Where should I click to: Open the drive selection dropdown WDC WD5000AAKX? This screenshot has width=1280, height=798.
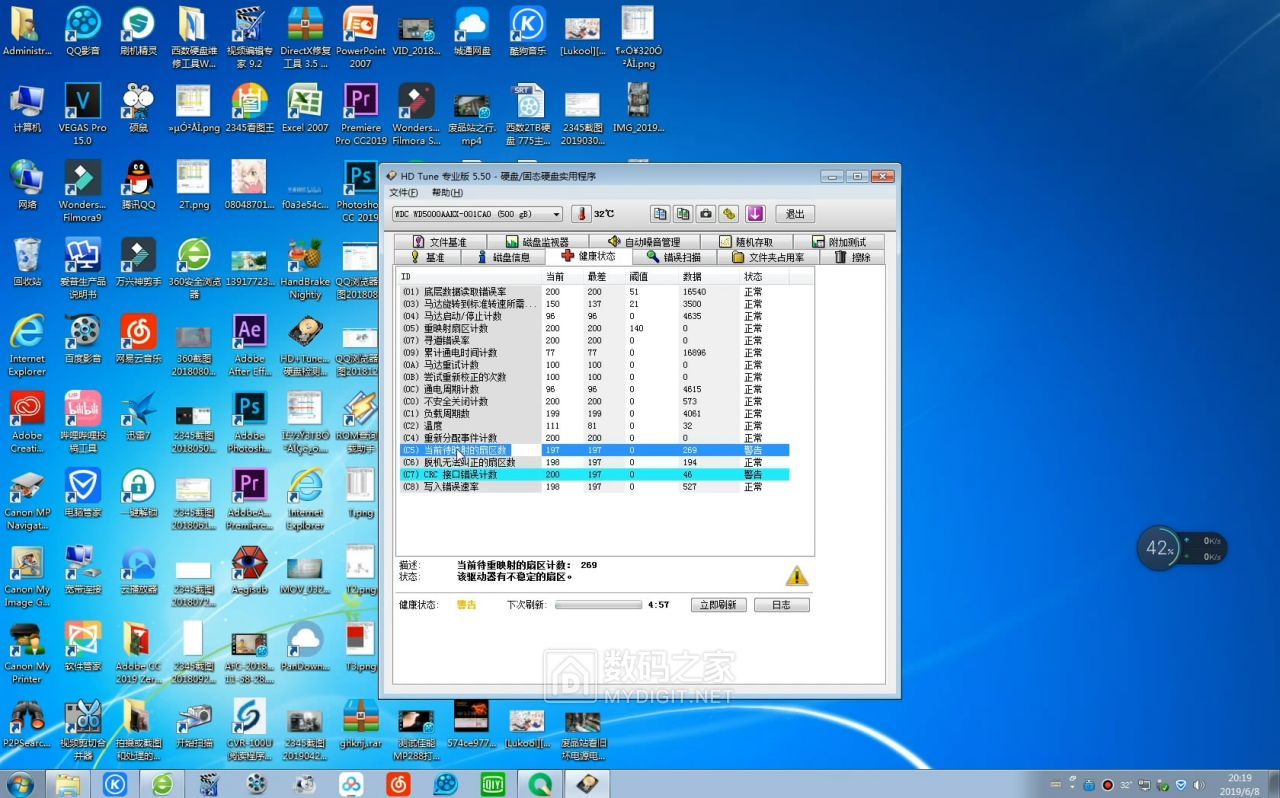pyautogui.click(x=477, y=214)
